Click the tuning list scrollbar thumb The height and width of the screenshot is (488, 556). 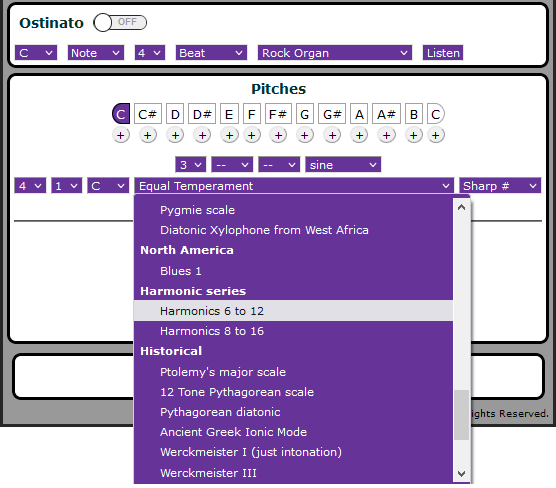point(461,415)
